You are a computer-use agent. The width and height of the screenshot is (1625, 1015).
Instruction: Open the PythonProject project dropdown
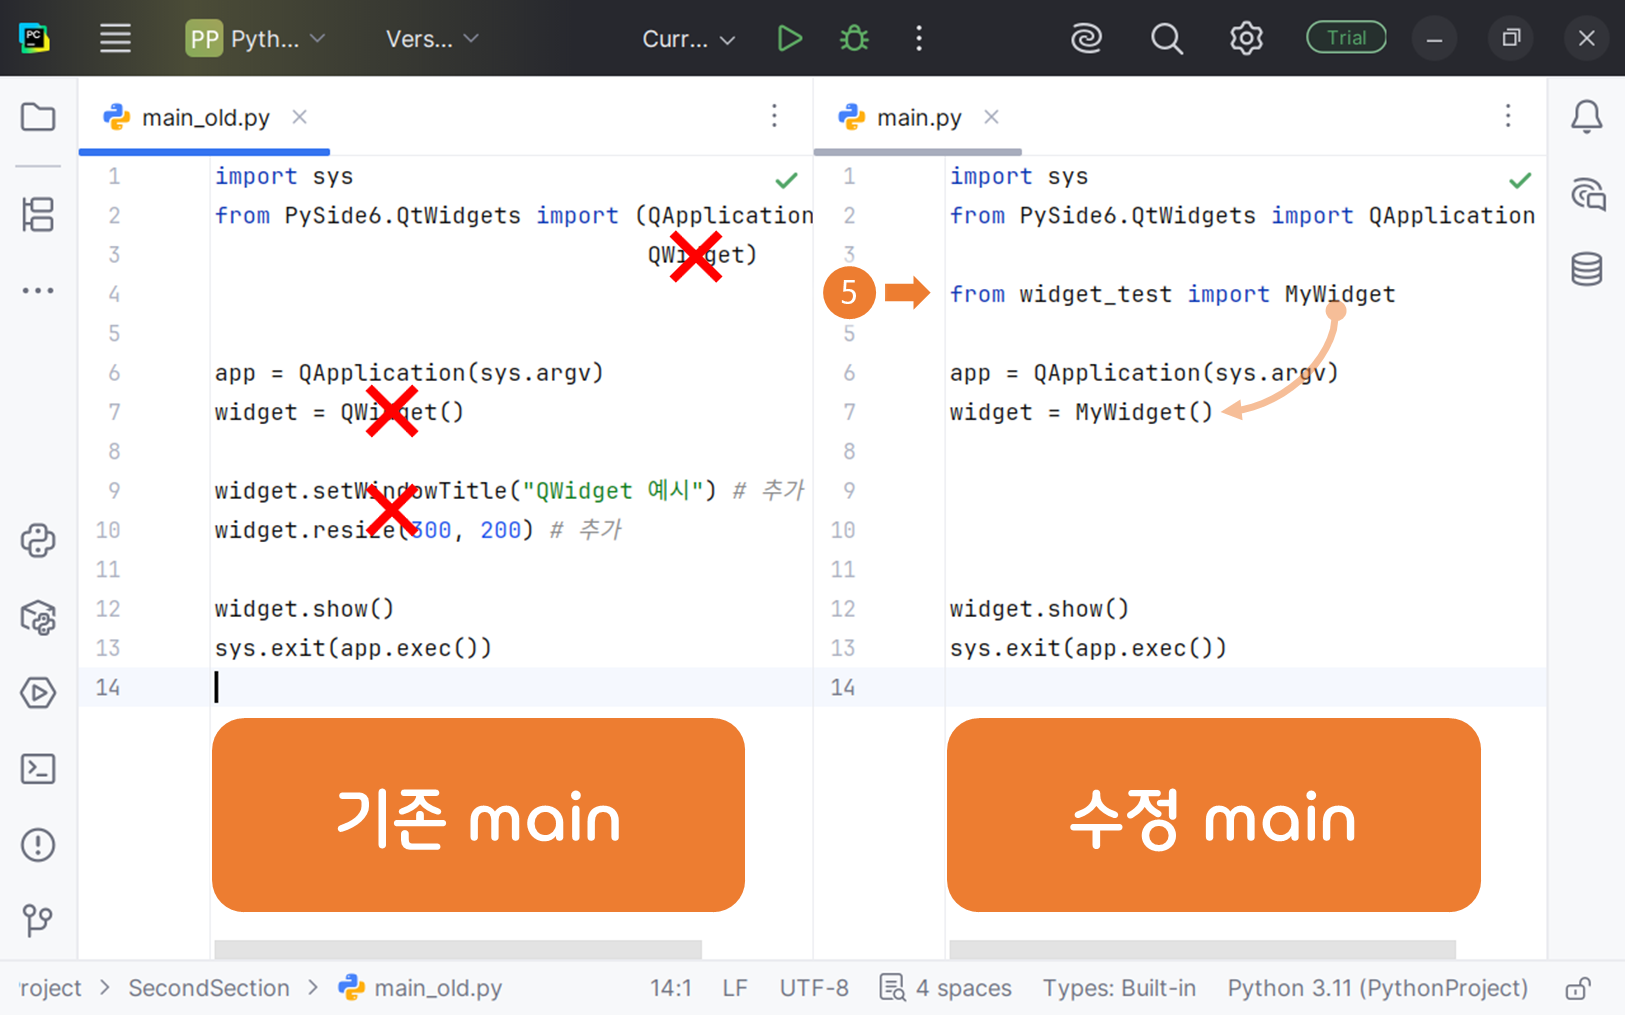[x=256, y=39]
